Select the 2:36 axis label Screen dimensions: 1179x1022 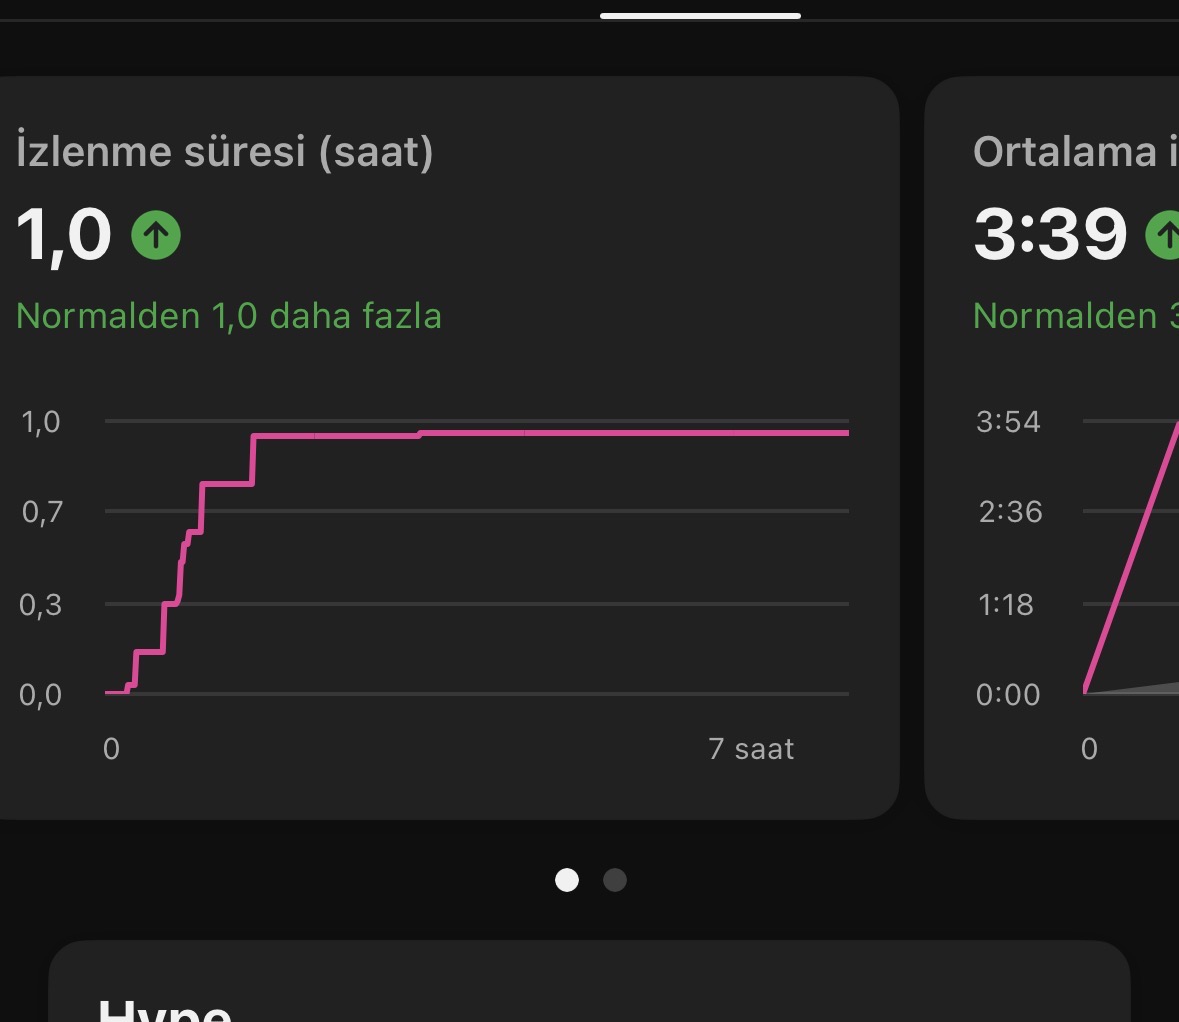(1010, 512)
